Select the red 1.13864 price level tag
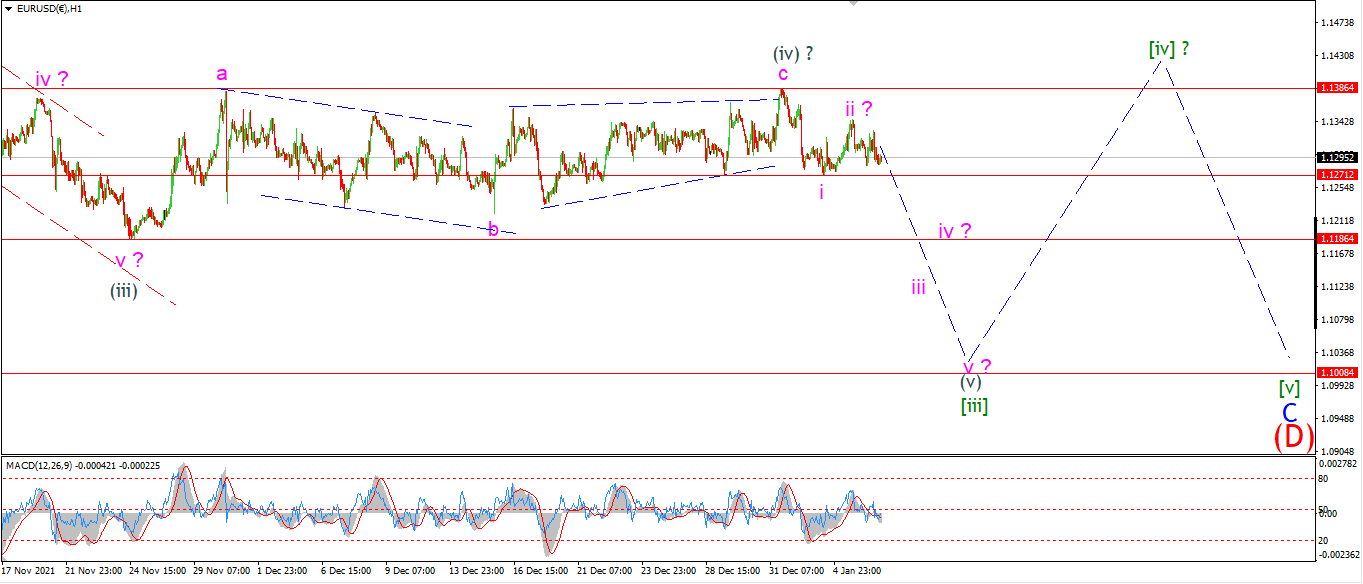 pyautogui.click(x=1338, y=88)
